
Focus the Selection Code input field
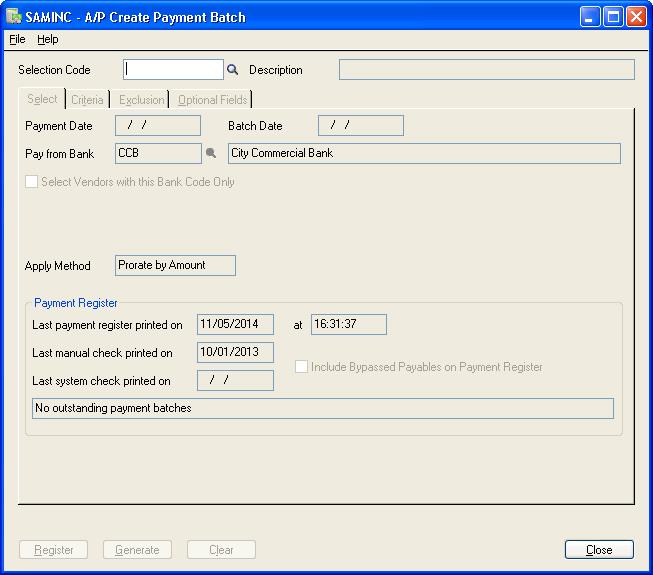[x=173, y=70]
